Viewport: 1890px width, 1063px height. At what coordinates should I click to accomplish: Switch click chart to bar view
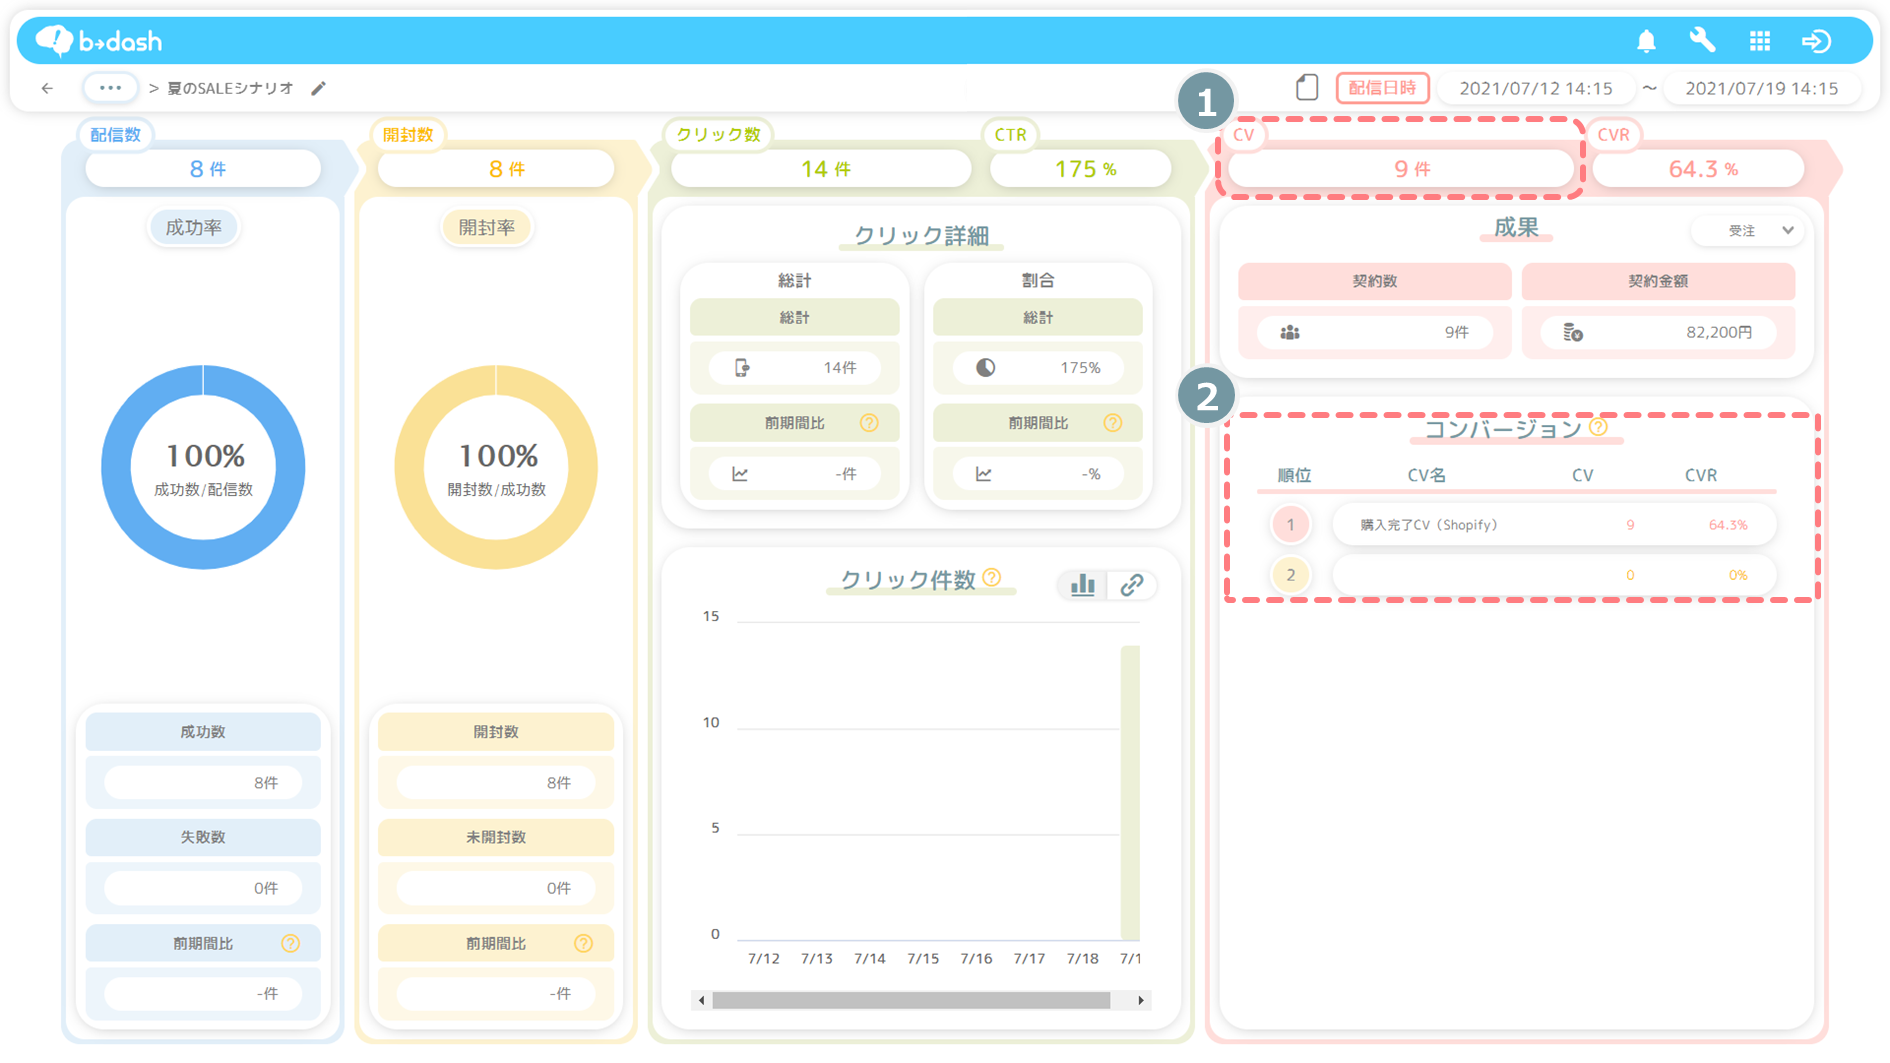point(1082,585)
